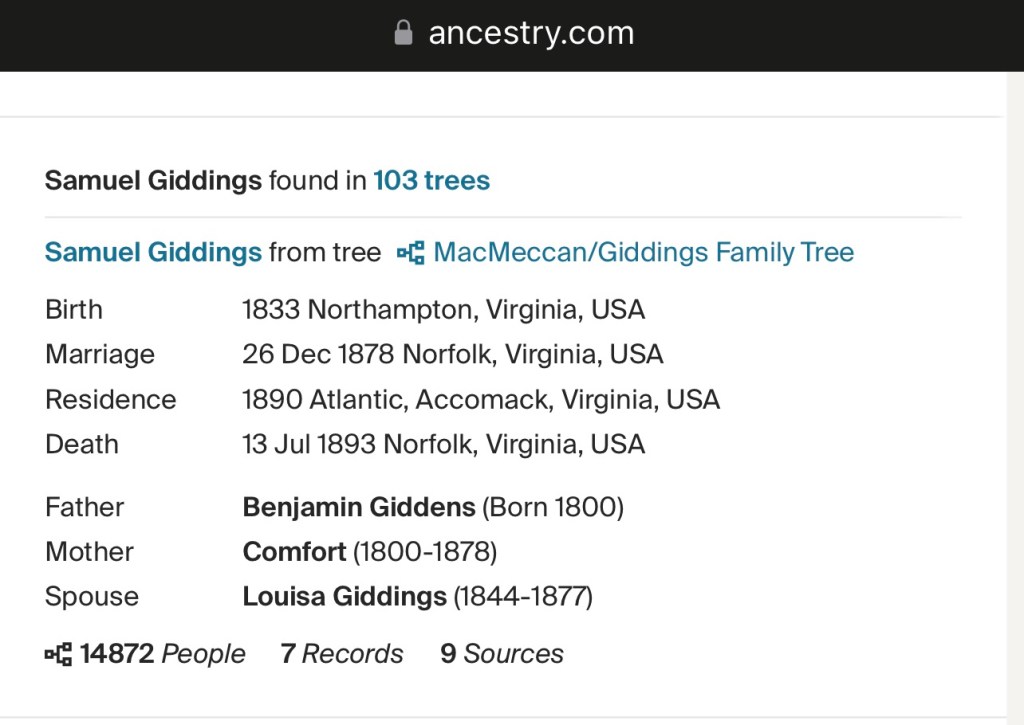This screenshot has width=1024, height=725.
Task: Click bold Samuel Giddings heading text
Action: pos(153,181)
